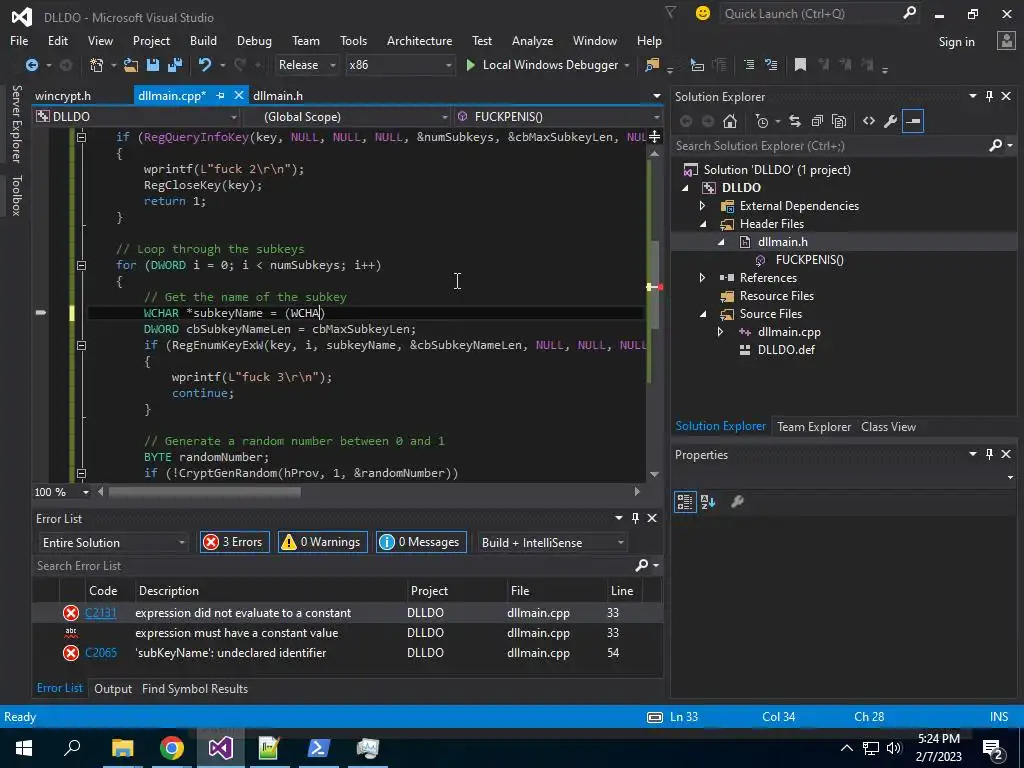Click the Undo toolbar icon
Screen dimensions: 1024x768
(x=205, y=65)
